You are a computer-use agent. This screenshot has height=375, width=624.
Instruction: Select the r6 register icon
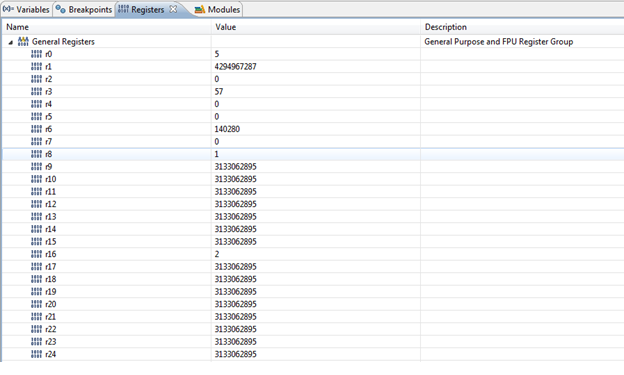point(36,129)
